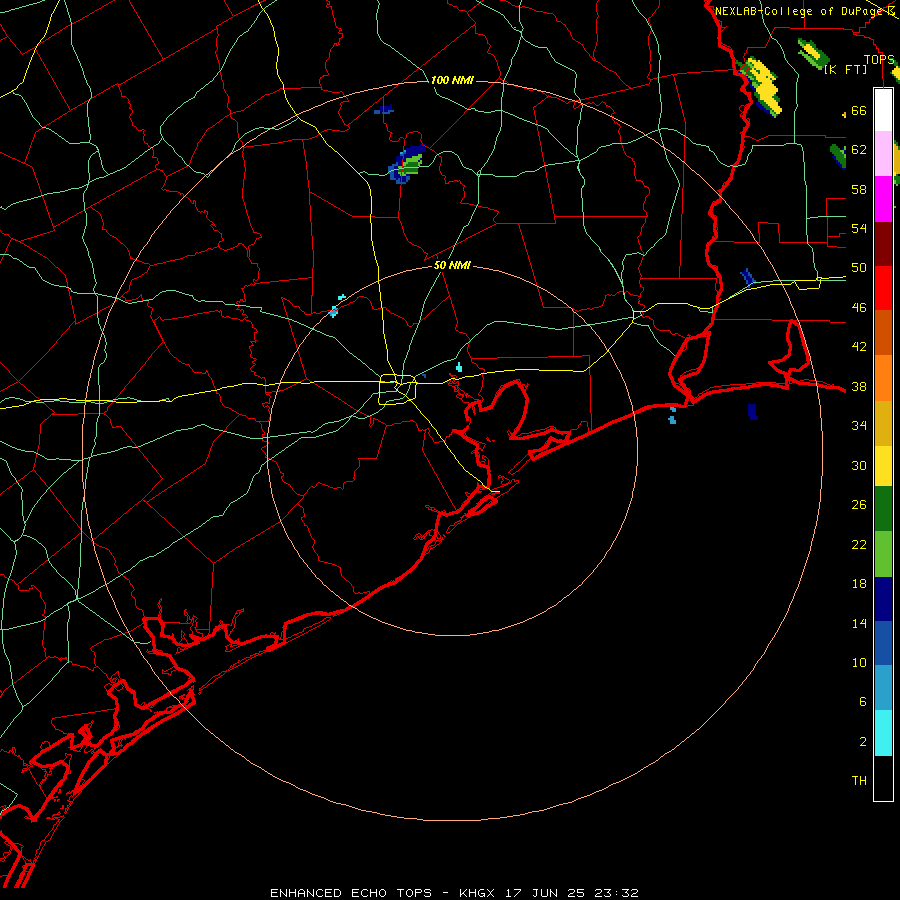Click the white swatch in the tops legend

883,110
